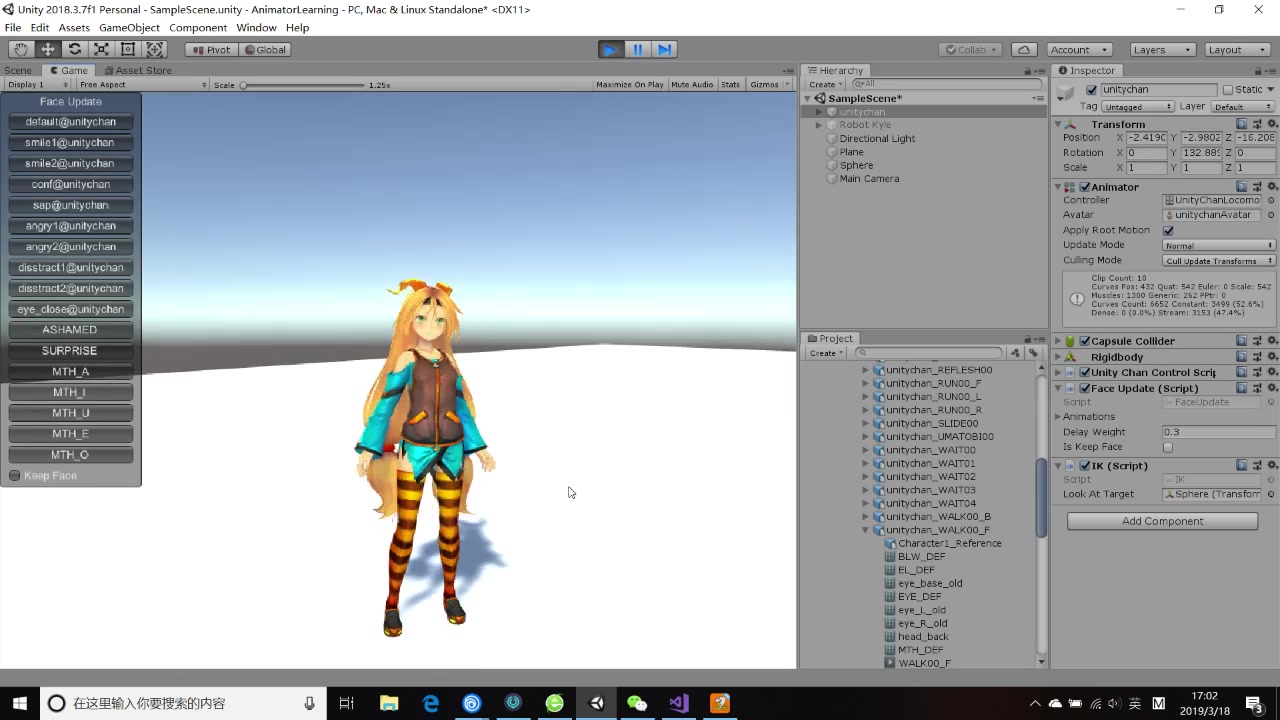
Task: Open File Explorer from taskbar
Action: (389, 703)
